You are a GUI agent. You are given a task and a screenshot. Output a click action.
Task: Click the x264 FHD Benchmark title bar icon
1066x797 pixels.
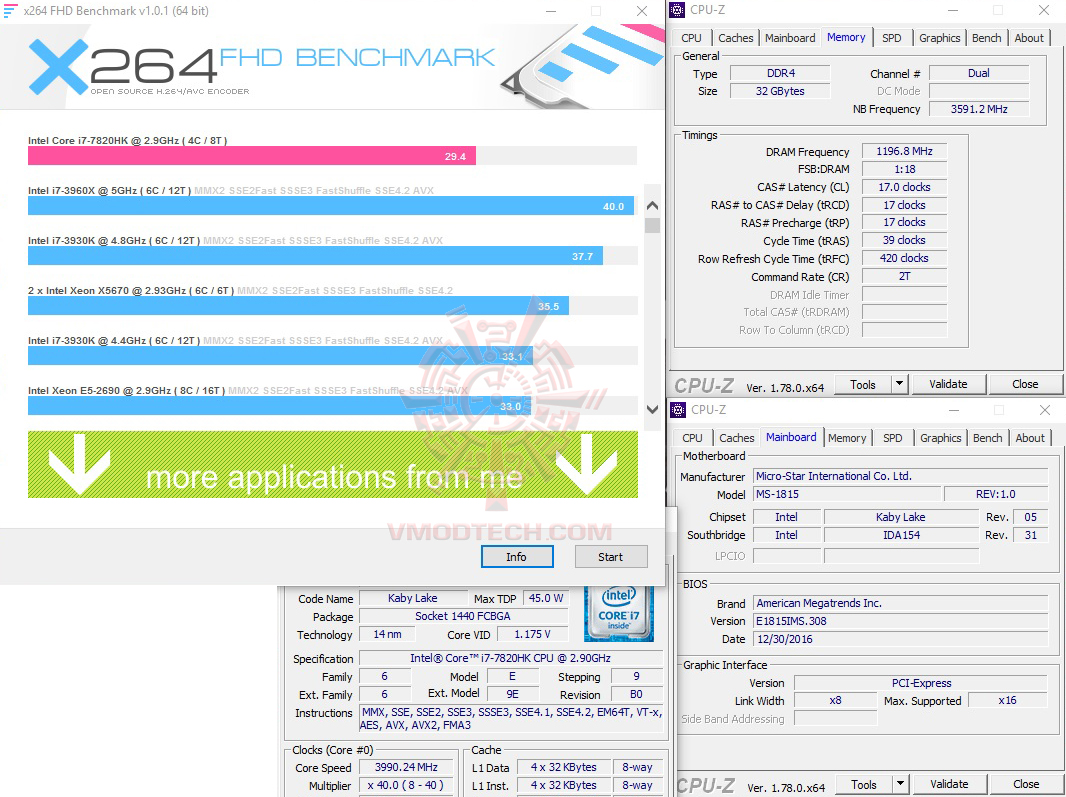[x=11, y=11]
